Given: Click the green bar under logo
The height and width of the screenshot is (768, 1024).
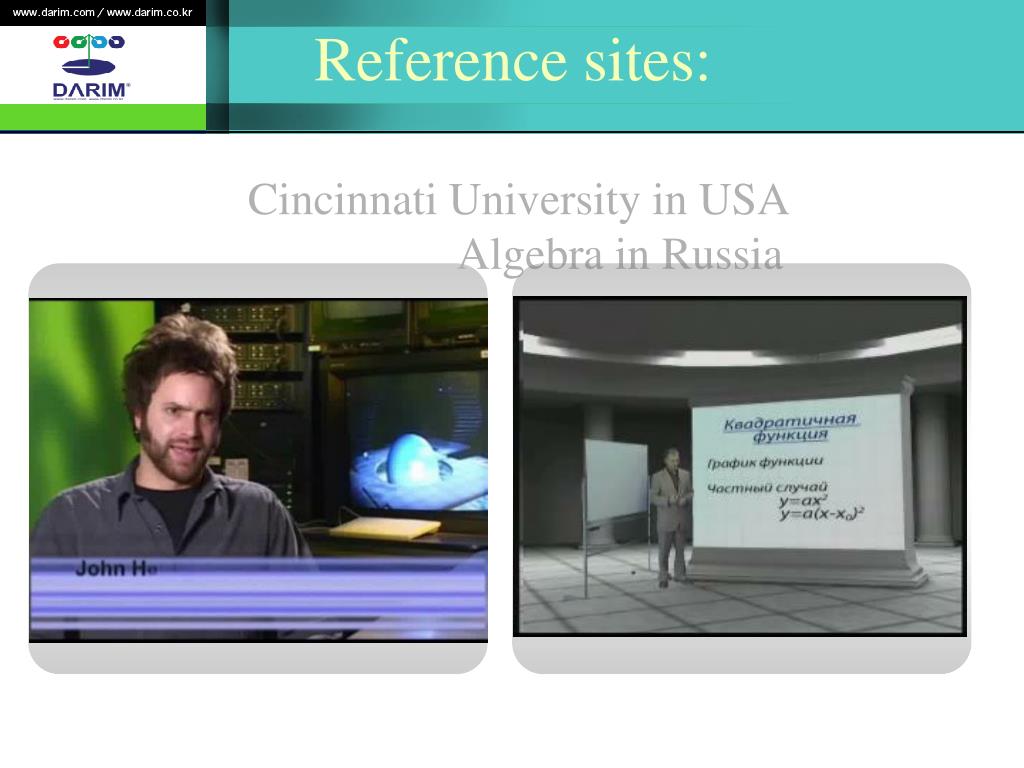Looking at the screenshot, I should coord(103,117).
